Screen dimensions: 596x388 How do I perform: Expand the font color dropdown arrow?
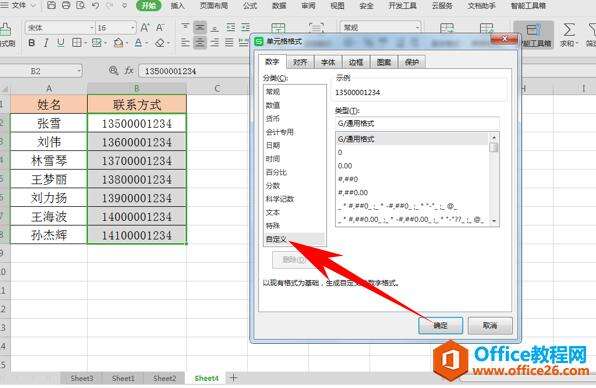146,43
